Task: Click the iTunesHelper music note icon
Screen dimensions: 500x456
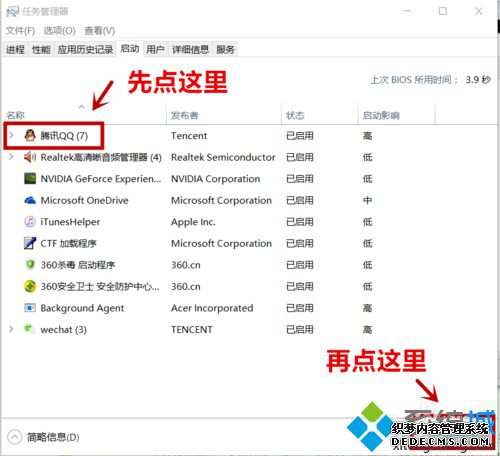Action: [x=30, y=222]
